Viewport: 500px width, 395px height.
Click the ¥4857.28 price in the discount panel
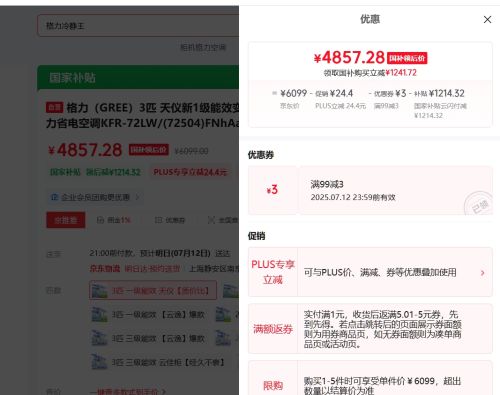point(349,57)
